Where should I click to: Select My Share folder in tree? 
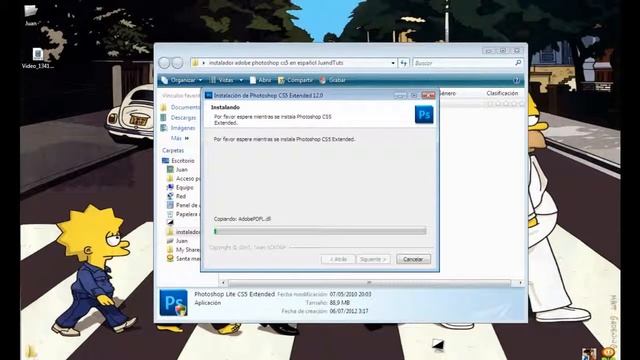tap(188, 249)
